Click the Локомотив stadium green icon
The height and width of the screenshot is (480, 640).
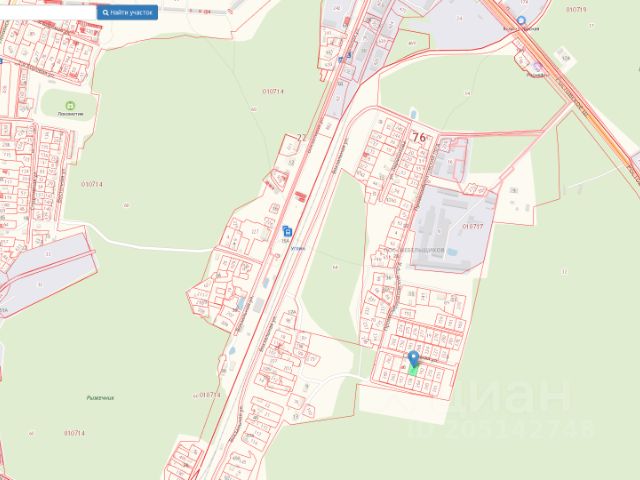tap(70, 106)
